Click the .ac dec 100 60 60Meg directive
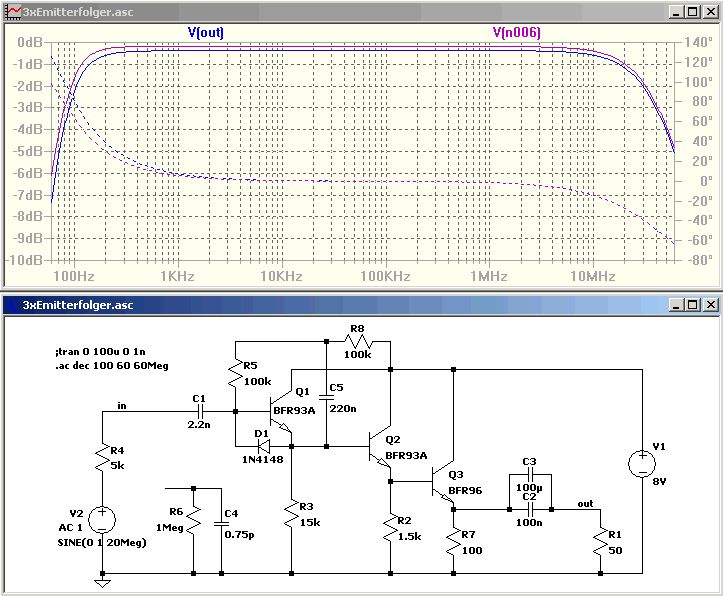Image resolution: width=723 pixels, height=596 pixels. pyautogui.click(x=112, y=366)
